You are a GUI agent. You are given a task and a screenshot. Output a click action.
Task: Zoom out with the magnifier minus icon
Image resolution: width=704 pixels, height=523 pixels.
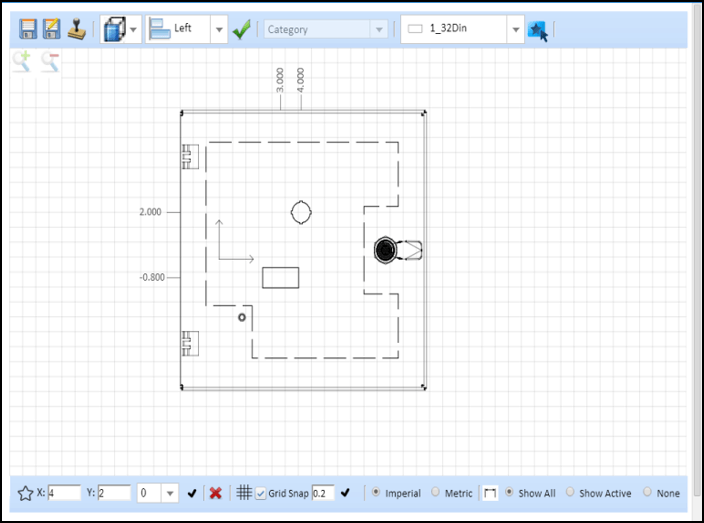[x=50, y=62]
